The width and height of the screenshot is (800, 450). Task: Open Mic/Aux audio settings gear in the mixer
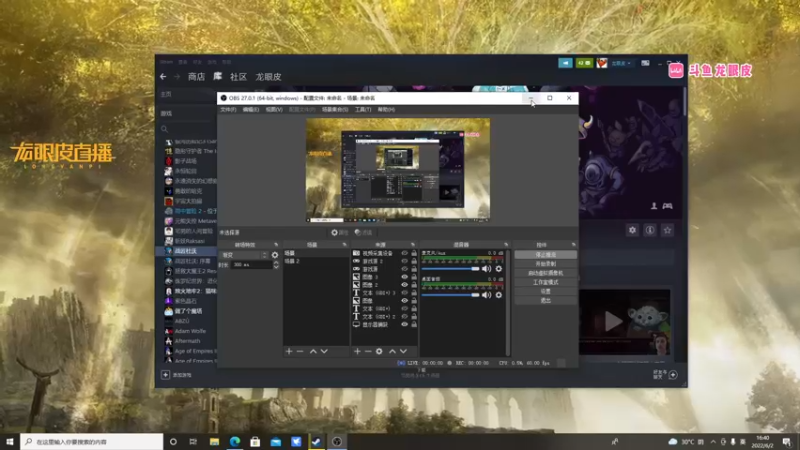pyautogui.click(x=498, y=269)
